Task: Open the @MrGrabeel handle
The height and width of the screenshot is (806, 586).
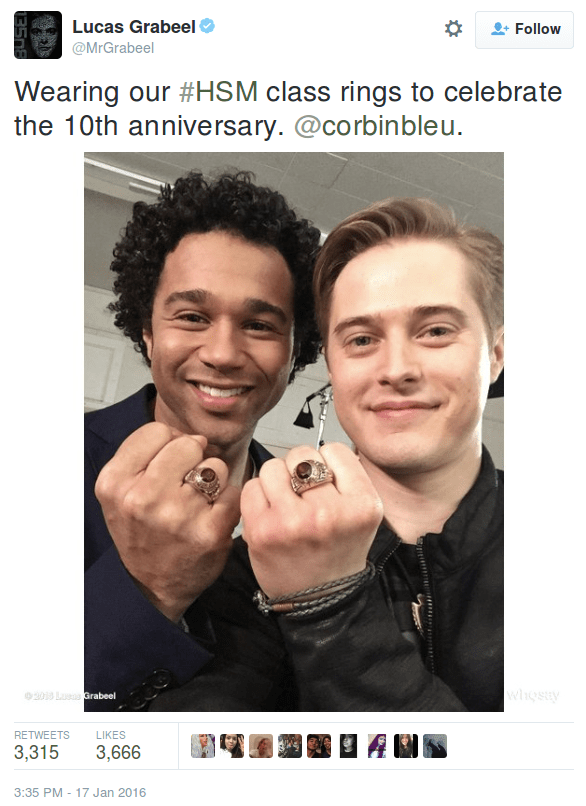Action: tap(113, 48)
